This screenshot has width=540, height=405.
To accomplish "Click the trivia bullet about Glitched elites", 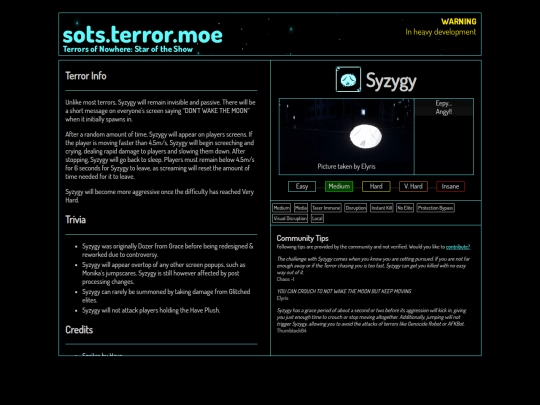I will [x=166, y=296].
